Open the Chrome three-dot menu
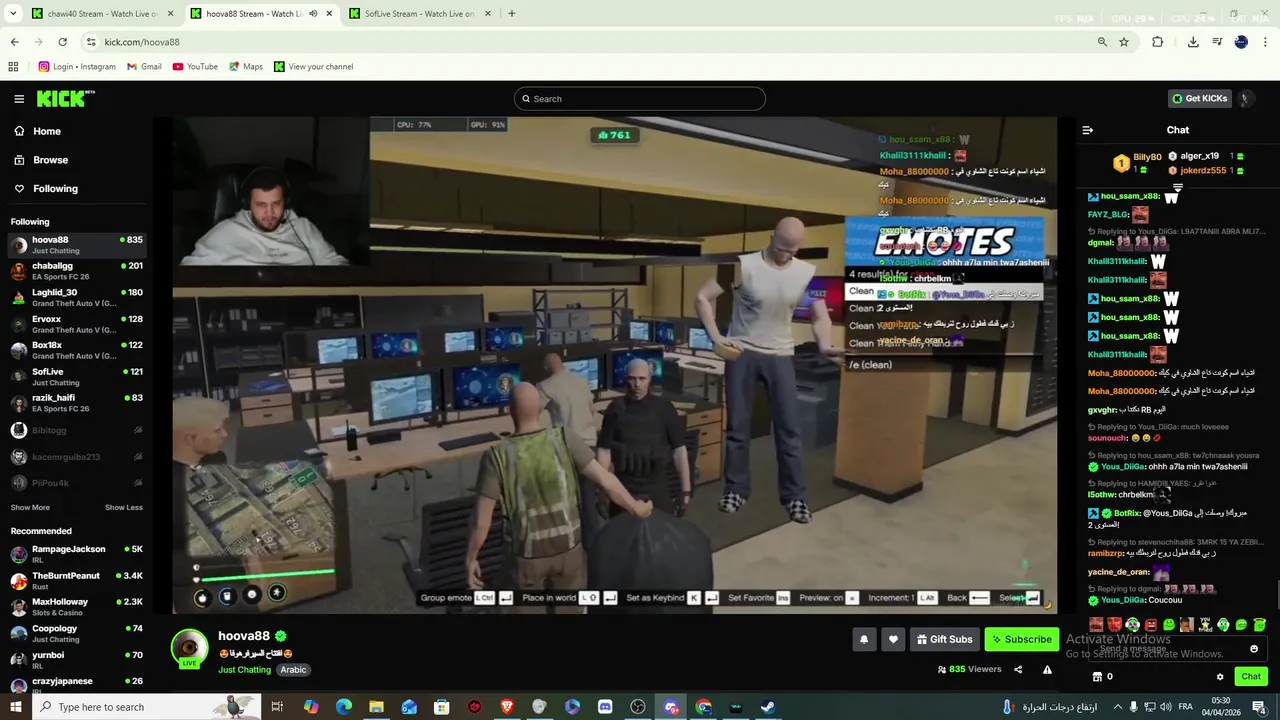Viewport: 1280px width, 720px height. pyautogui.click(x=1266, y=42)
